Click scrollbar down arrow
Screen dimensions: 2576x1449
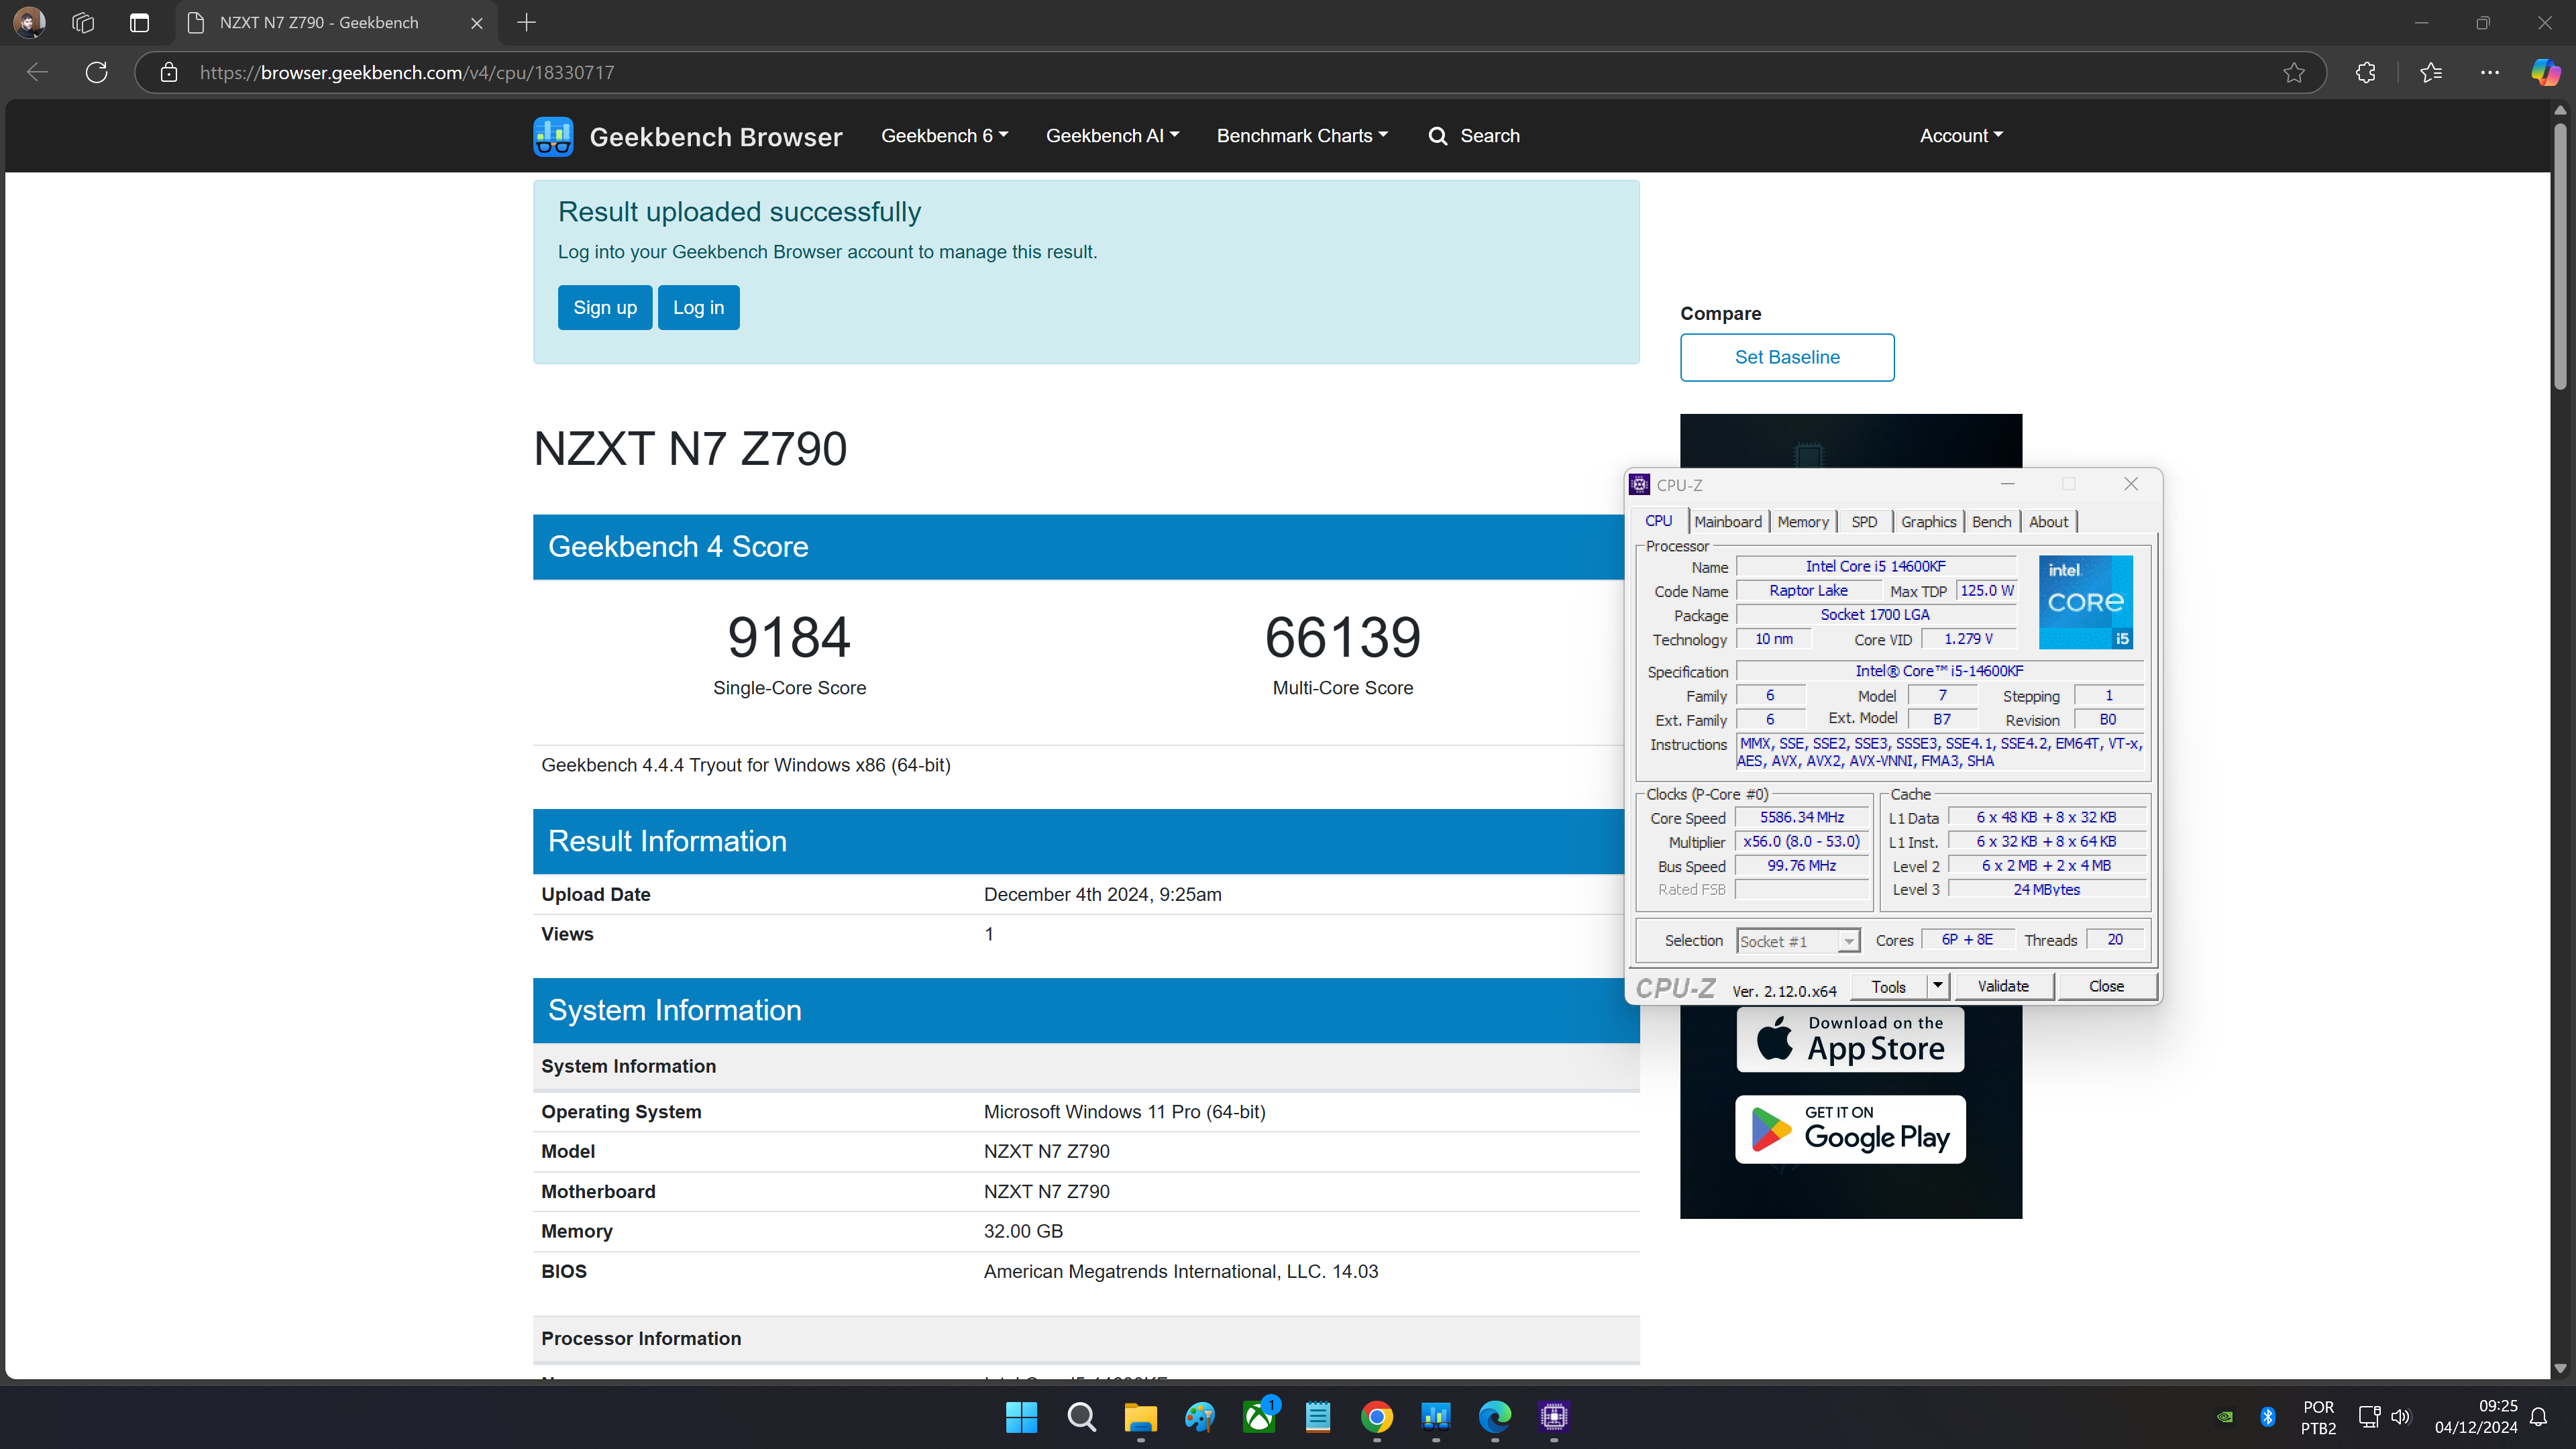(2560, 1368)
